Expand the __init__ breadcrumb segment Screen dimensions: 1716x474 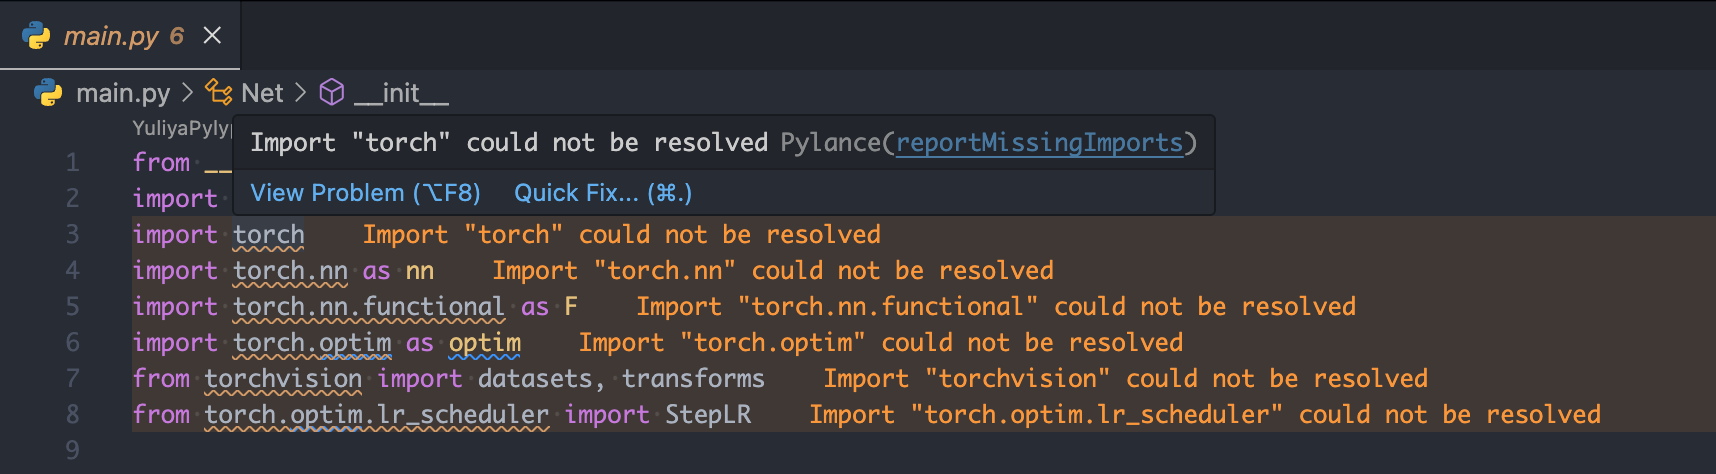401,93
